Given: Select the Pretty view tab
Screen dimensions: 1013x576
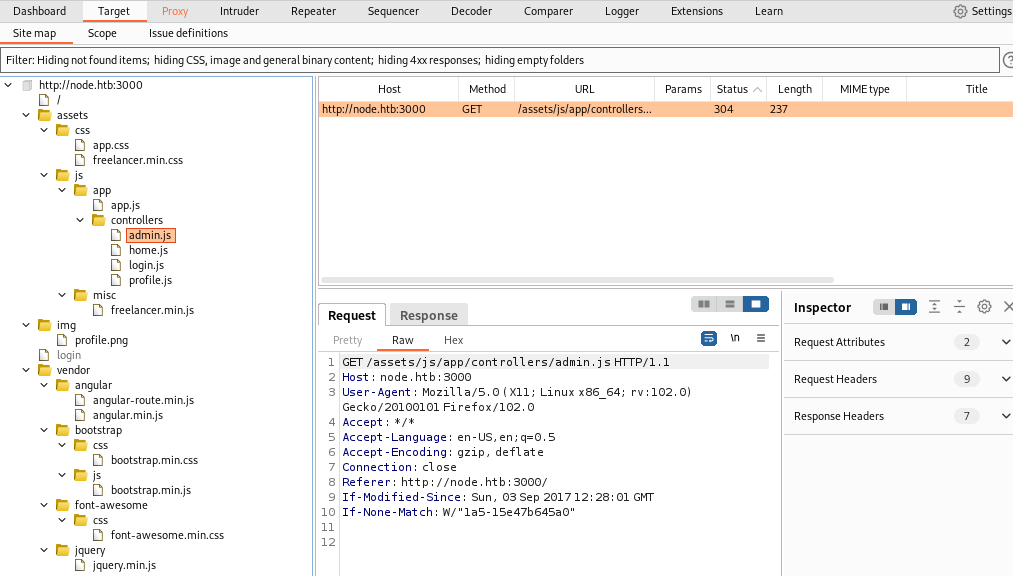Looking at the screenshot, I should click(348, 340).
